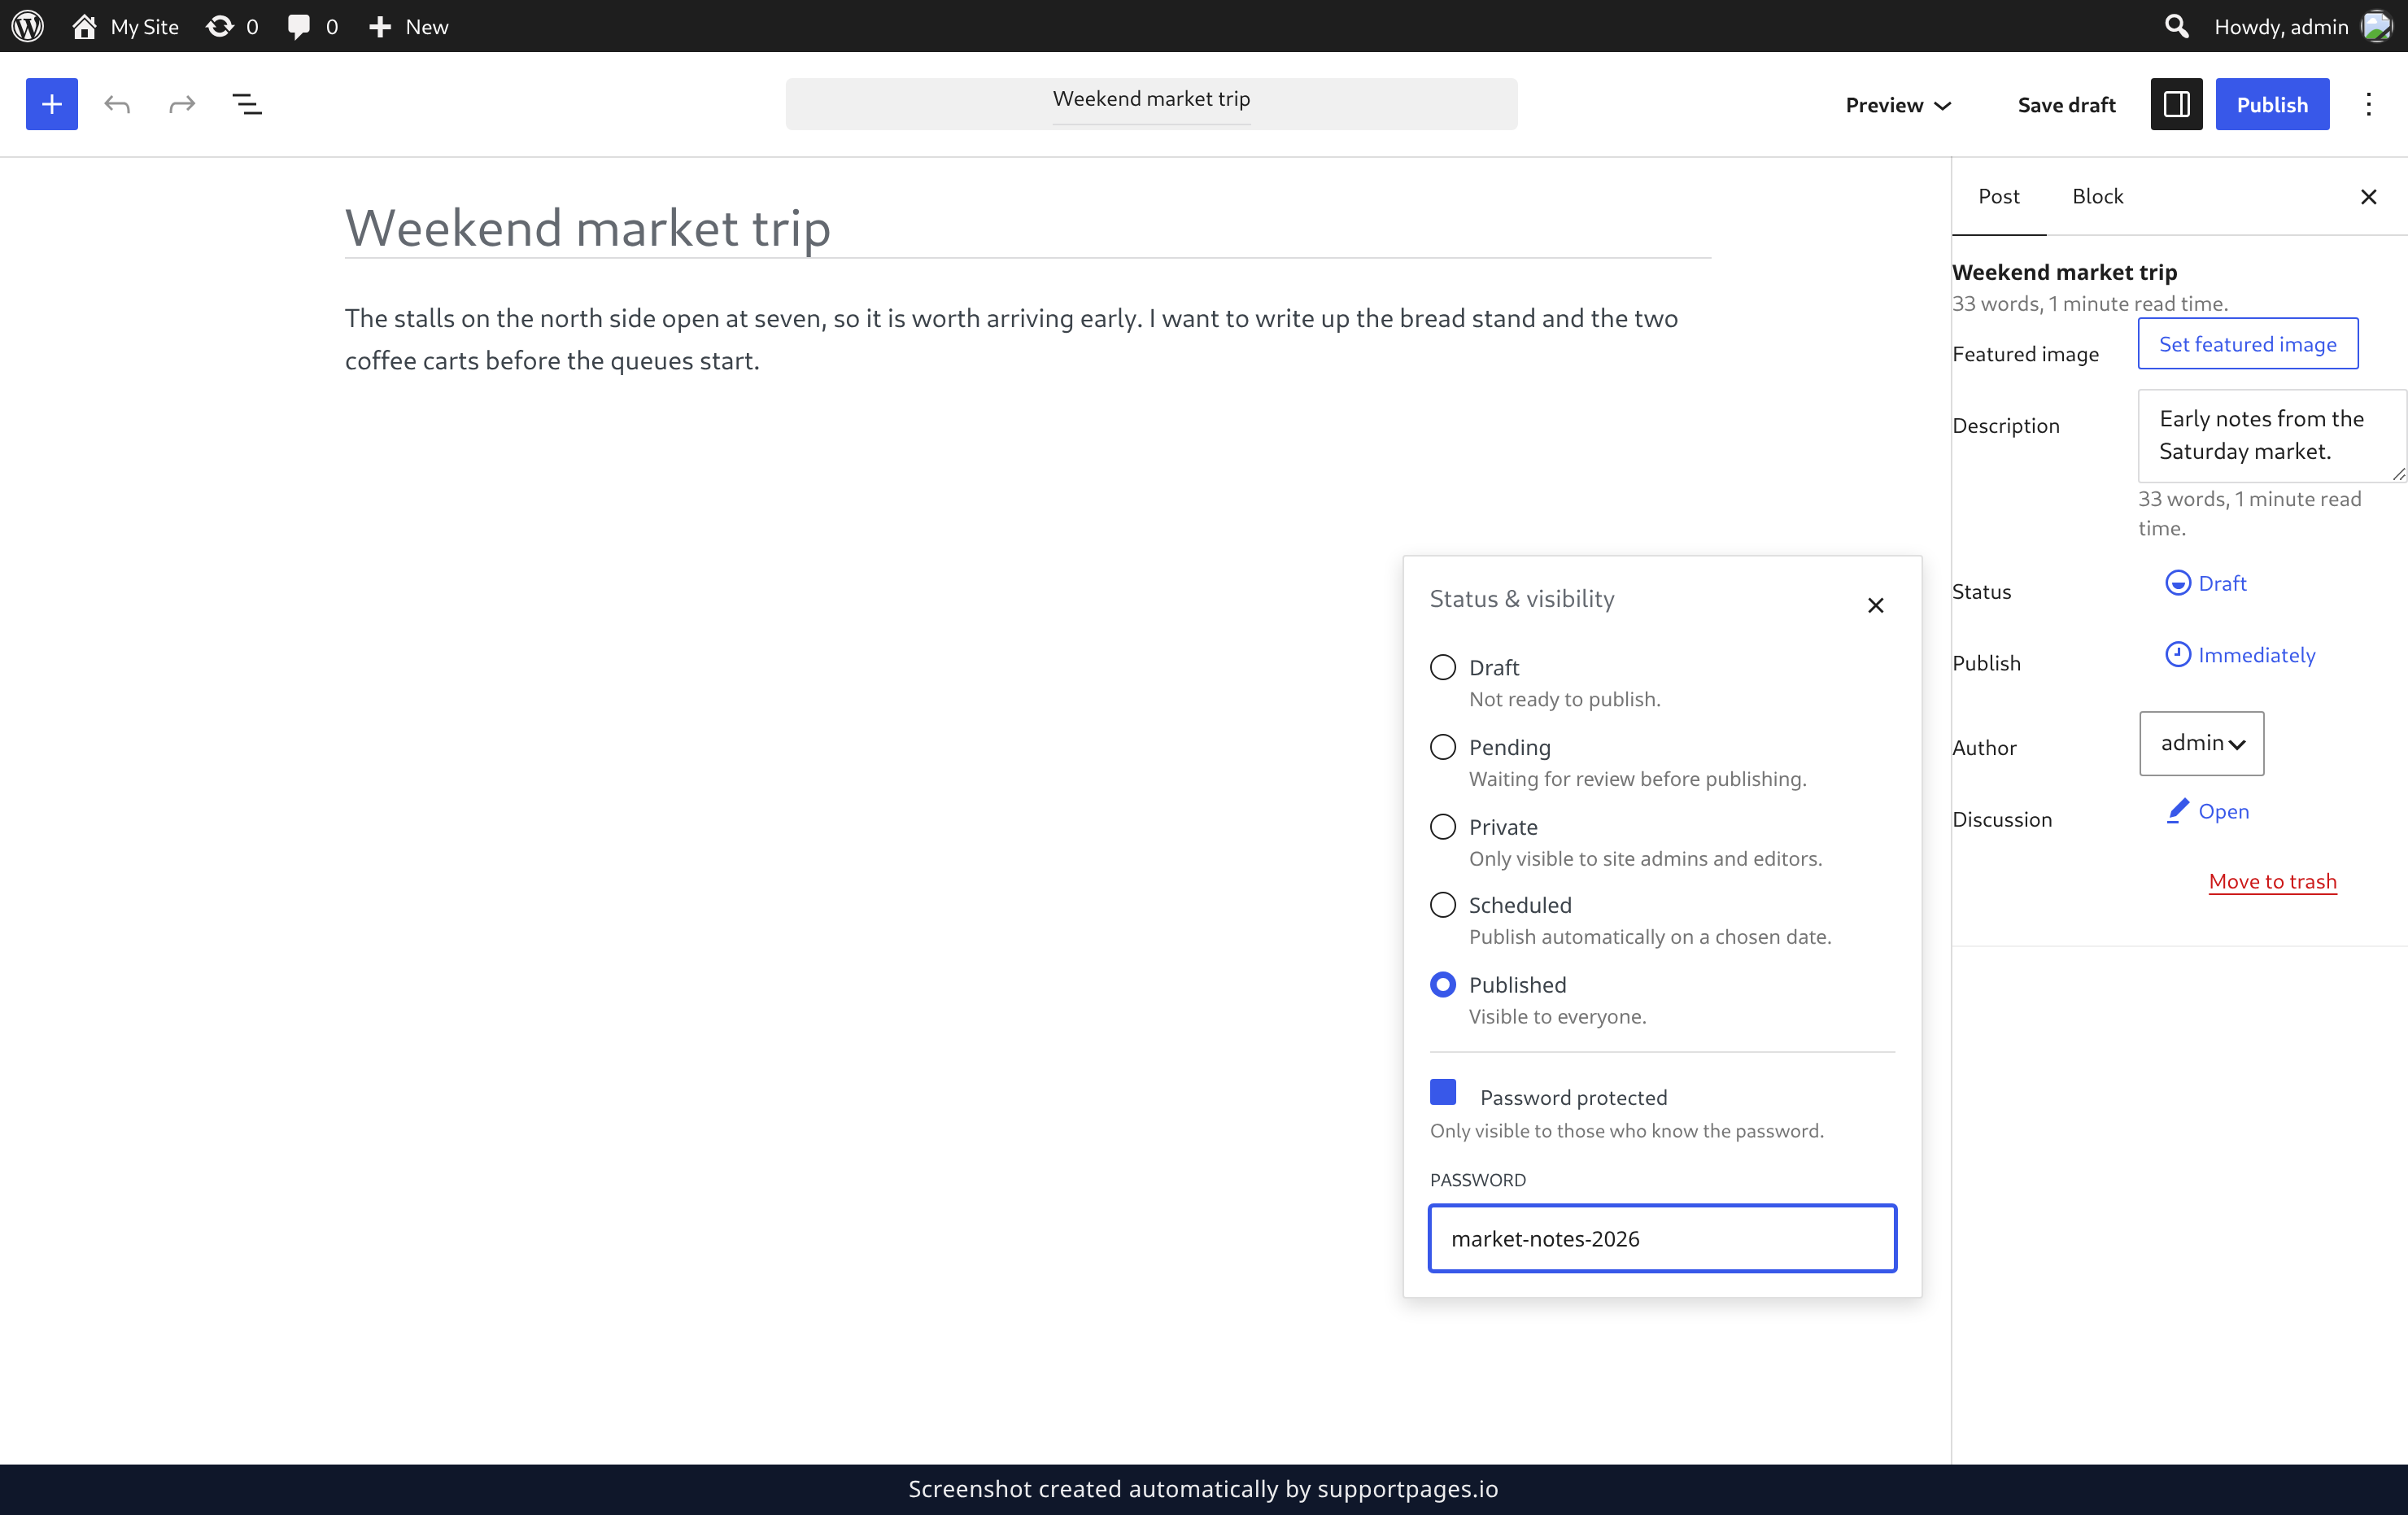The height and width of the screenshot is (1515, 2408).
Task: Click Set featured image button
Action: click(2248, 344)
